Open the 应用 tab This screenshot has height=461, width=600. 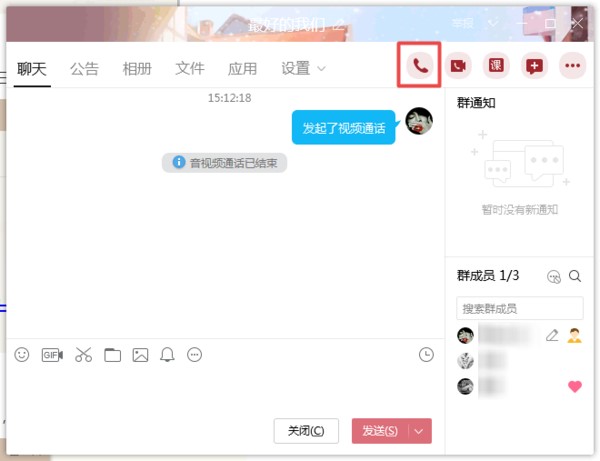[242, 69]
